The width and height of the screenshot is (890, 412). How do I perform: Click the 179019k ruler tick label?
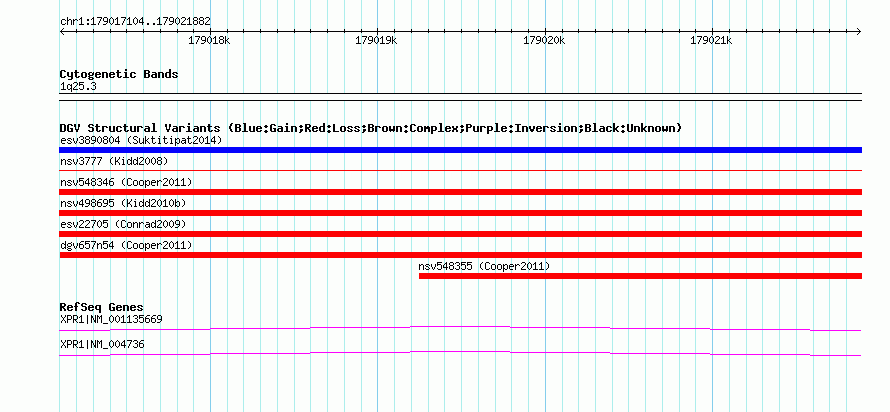coord(377,40)
